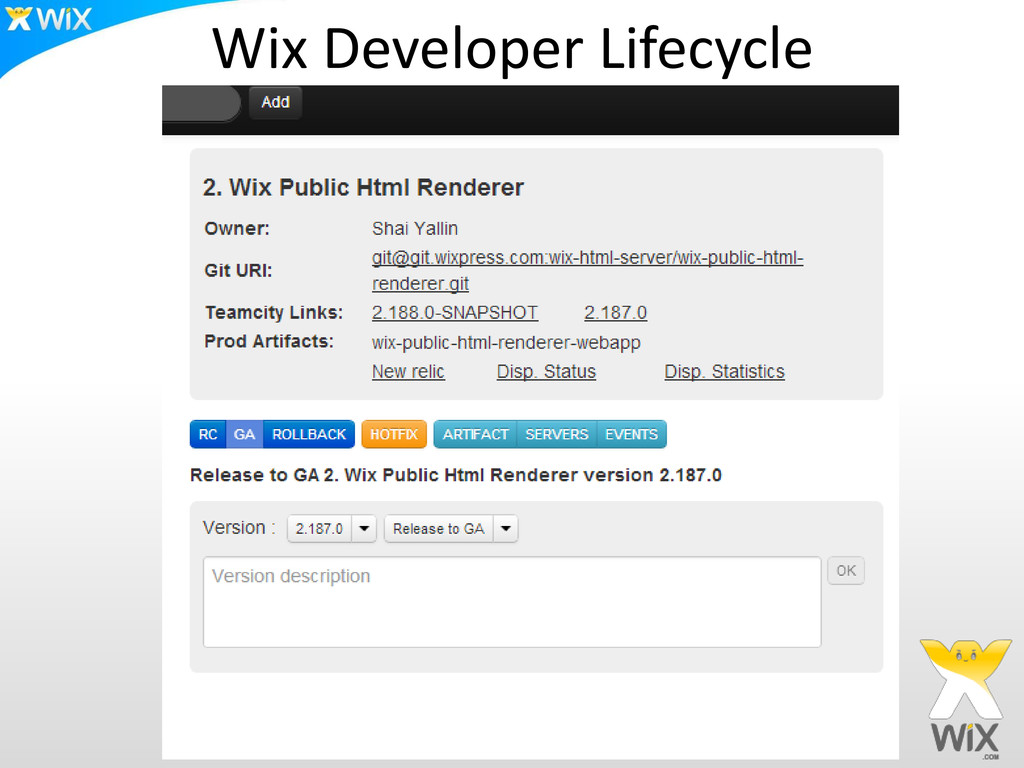The height and width of the screenshot is (768, 1024).
Task: Expand the 2.187.0 version dropdown arrow
Action: (364, 528)
